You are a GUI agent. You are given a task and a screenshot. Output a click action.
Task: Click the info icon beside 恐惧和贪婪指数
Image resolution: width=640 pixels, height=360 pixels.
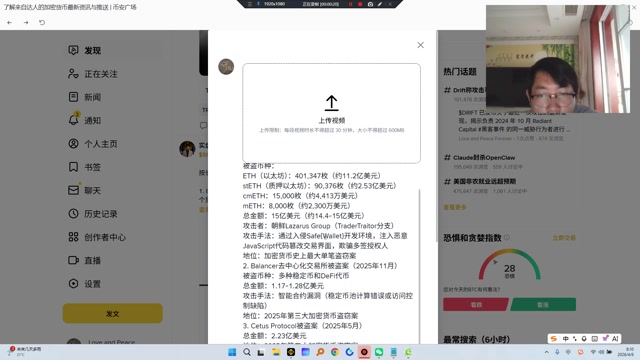[507, 237]
